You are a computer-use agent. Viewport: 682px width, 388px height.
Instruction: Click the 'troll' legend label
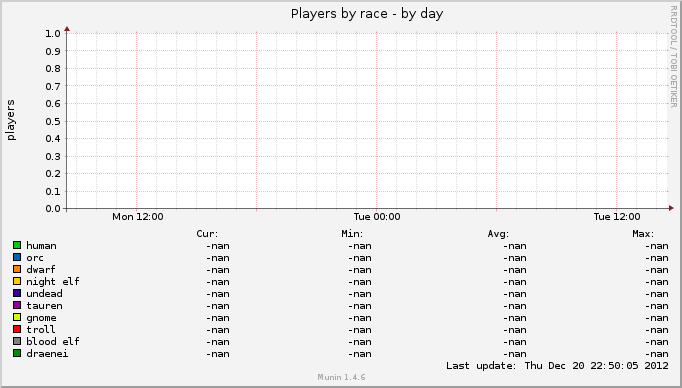tap(41, 330)
